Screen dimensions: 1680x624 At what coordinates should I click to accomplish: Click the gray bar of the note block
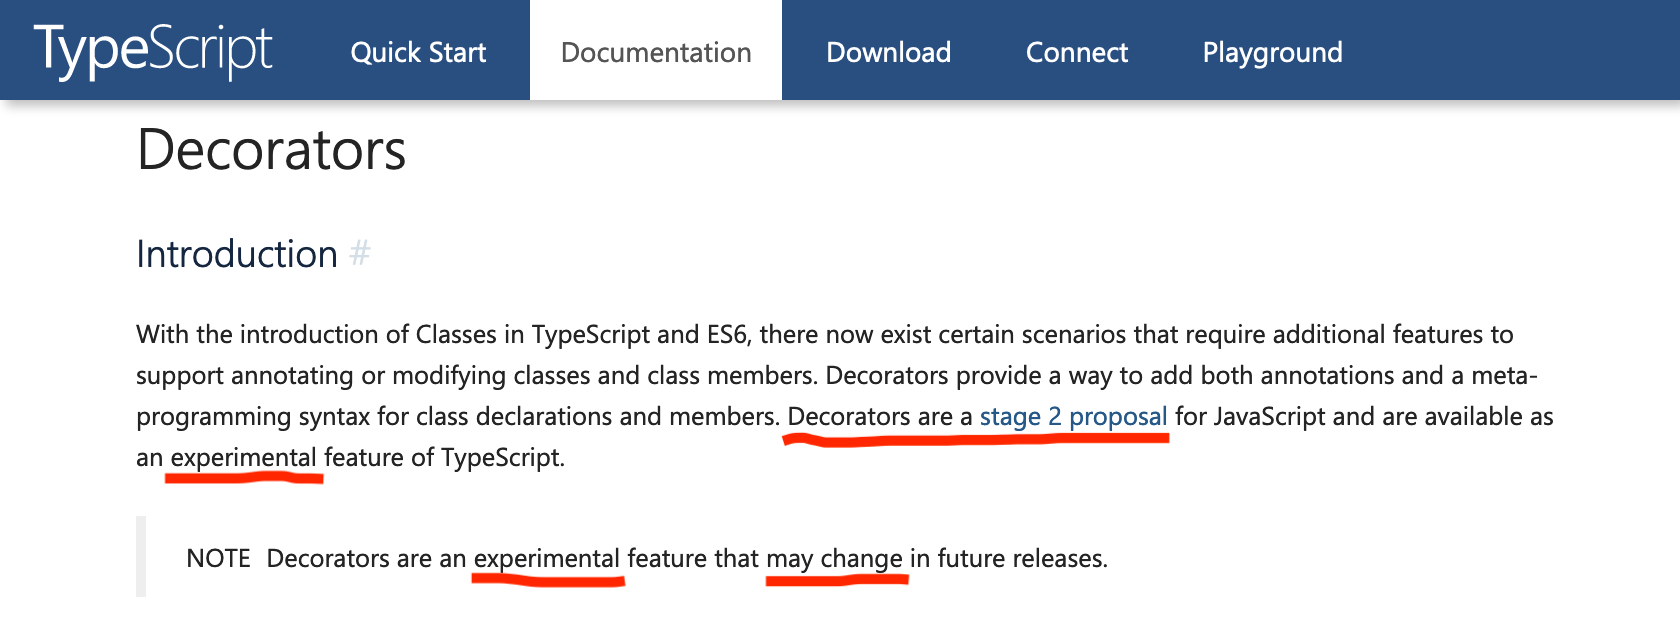tap(141, 557)
